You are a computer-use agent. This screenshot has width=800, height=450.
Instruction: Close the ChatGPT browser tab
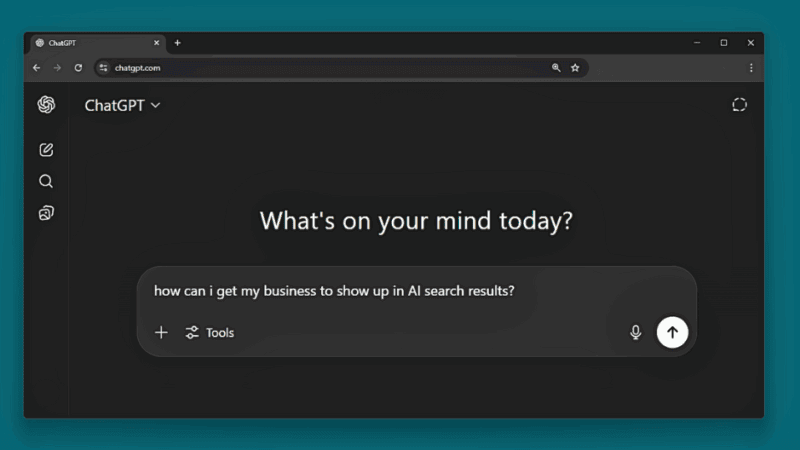157,43
